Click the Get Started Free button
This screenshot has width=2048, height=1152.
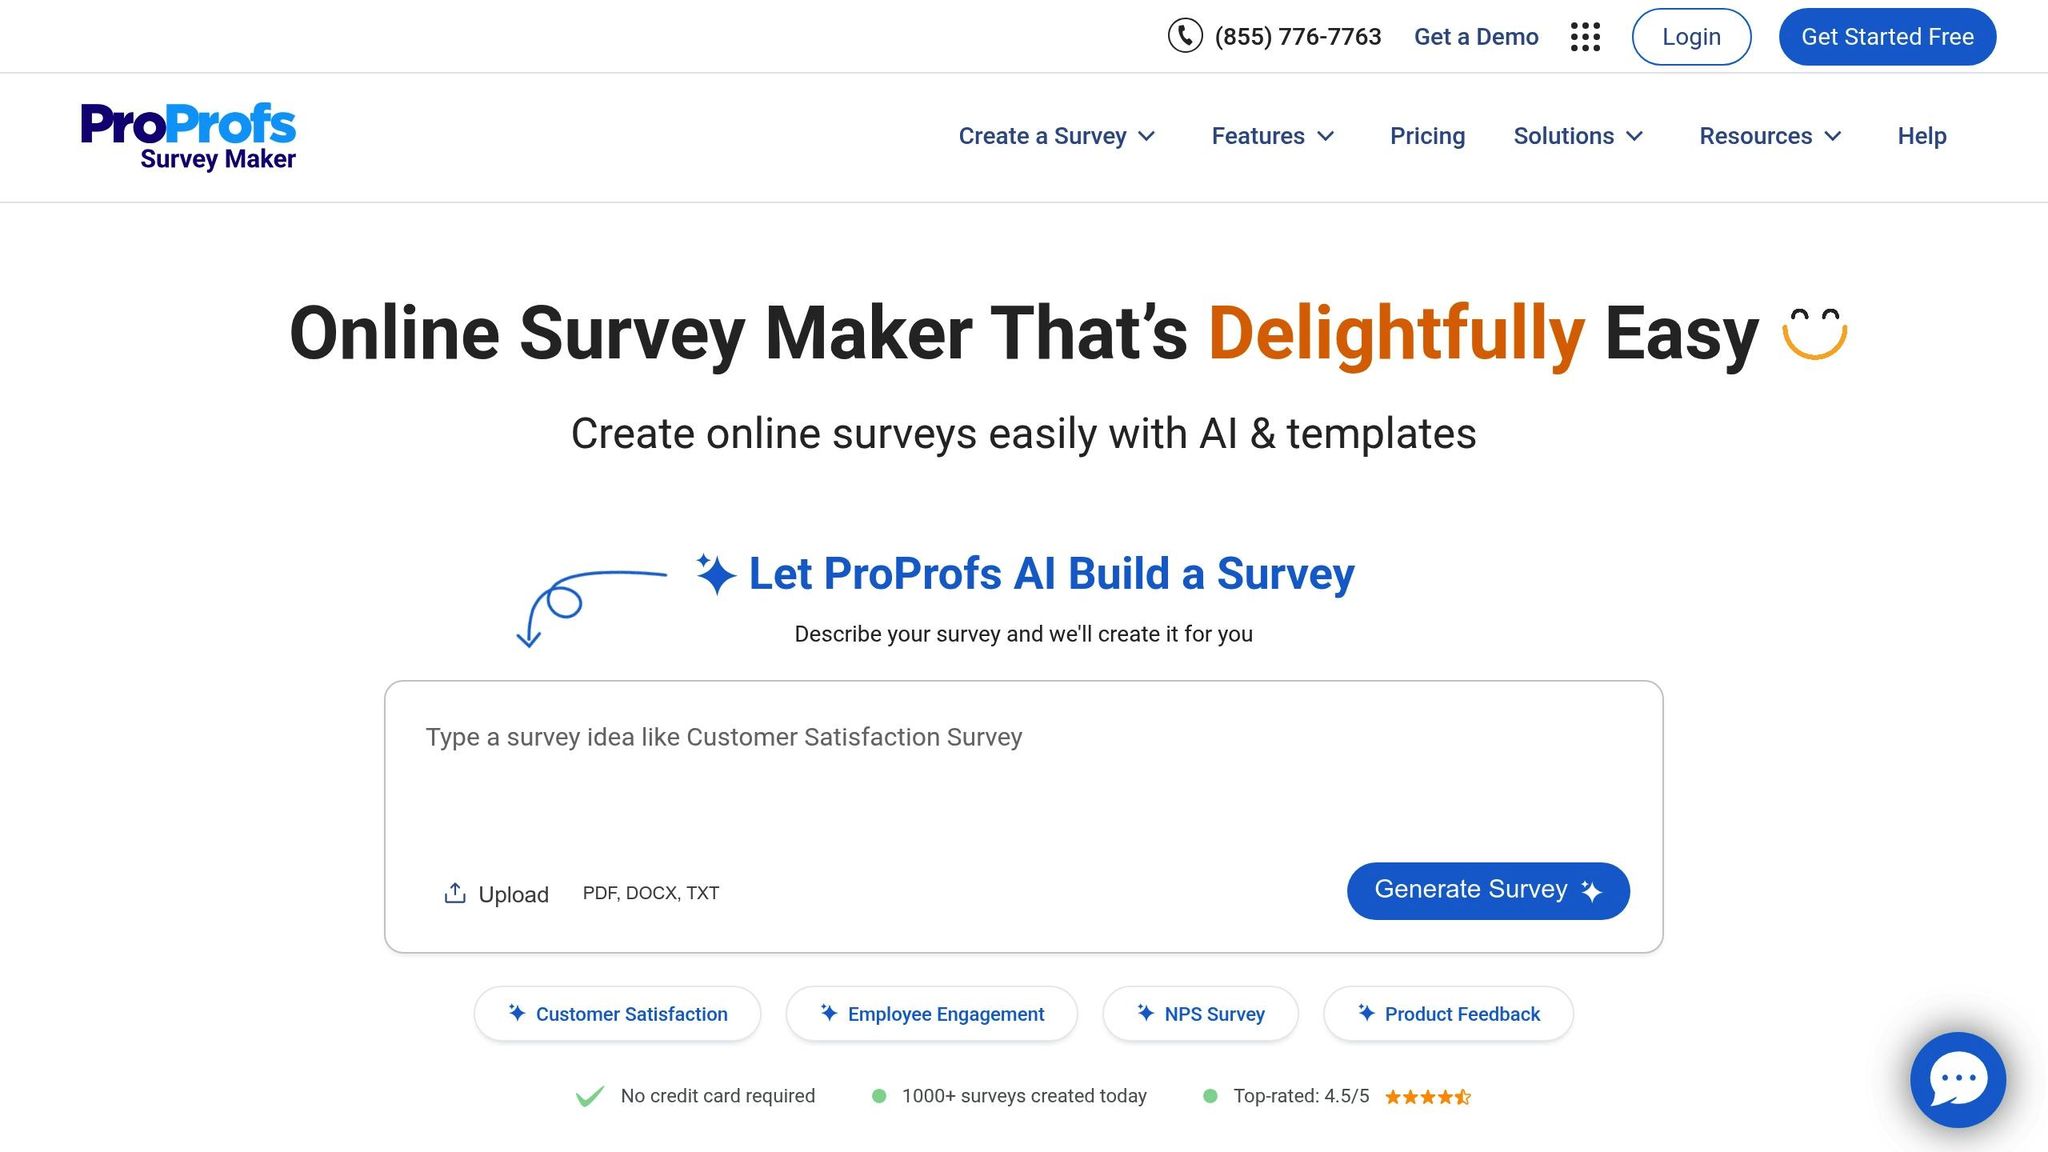click(x=1886, y=36)
